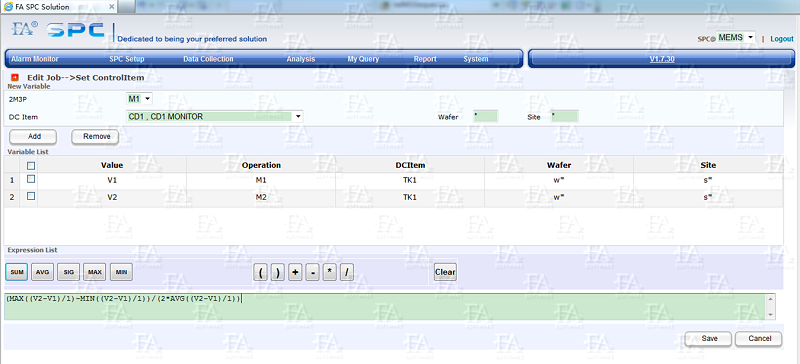Insert the multiply operator

tap(330, 273)
